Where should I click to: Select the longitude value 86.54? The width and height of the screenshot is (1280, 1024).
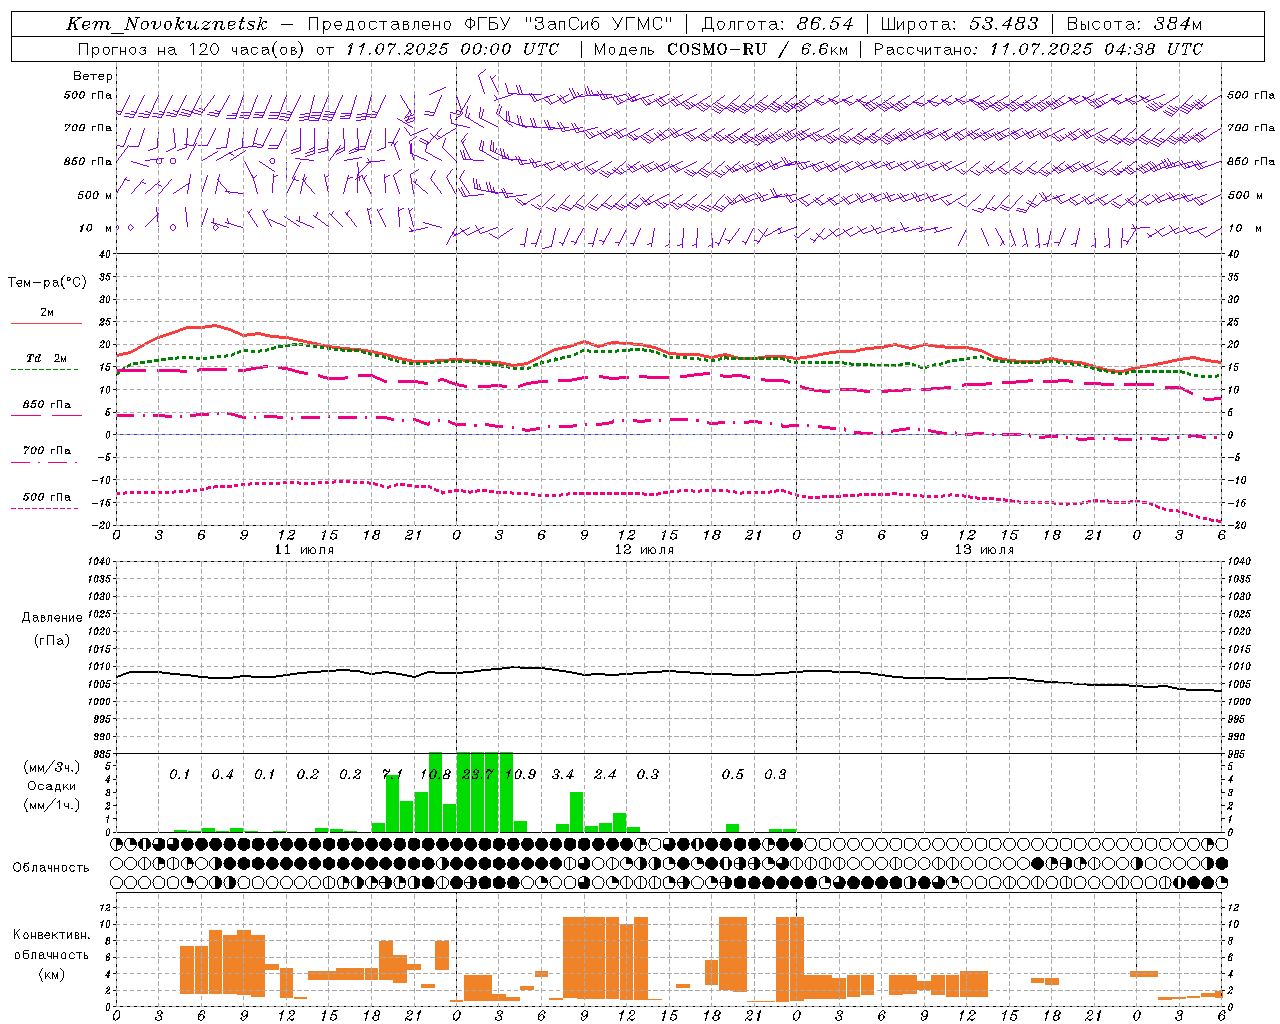coord(825,24)
